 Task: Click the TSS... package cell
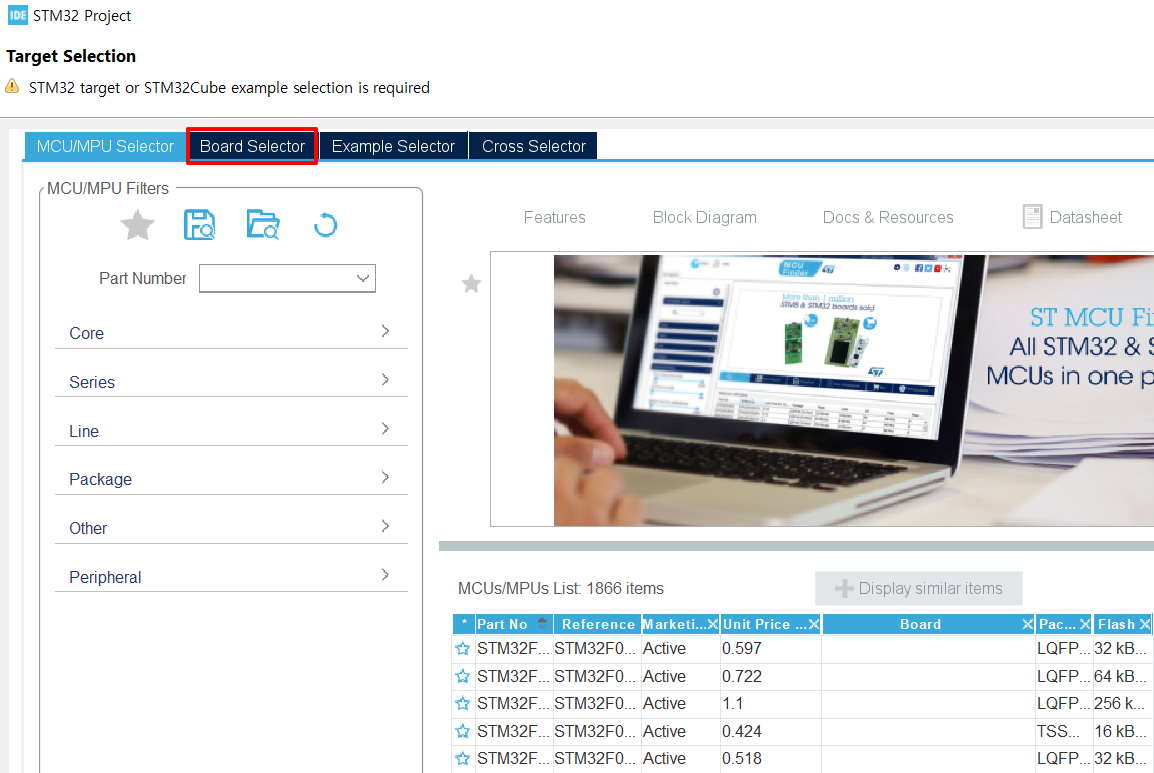(x=1063, y=731)
